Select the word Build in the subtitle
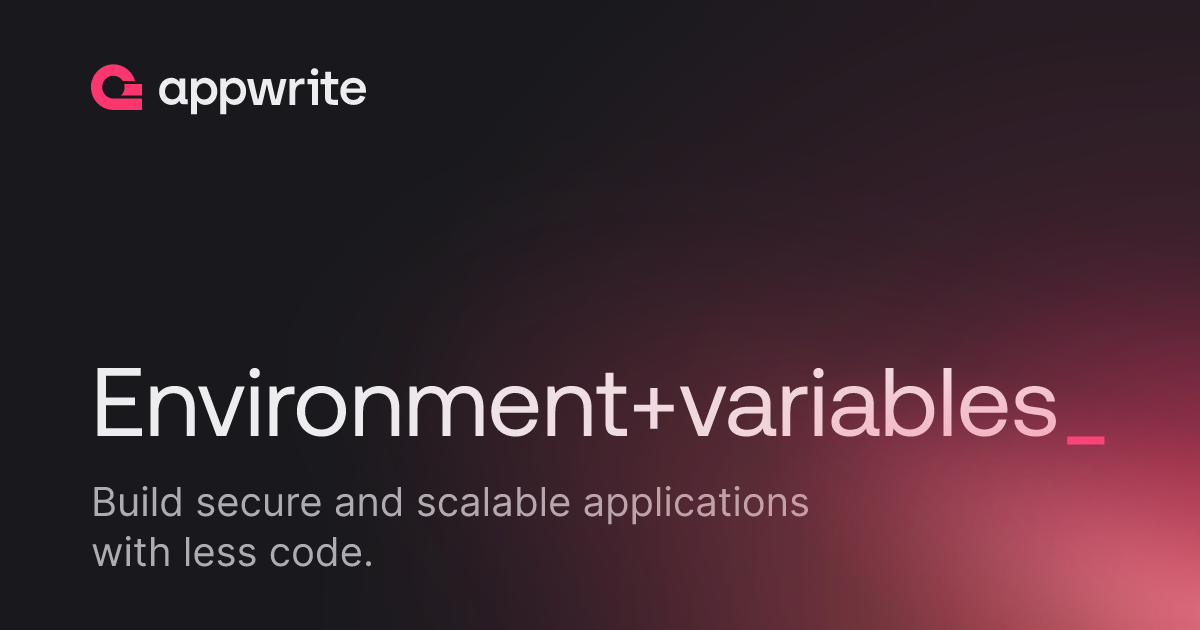The width and height of the screenshot is (1200, 630). click(138, 503)
